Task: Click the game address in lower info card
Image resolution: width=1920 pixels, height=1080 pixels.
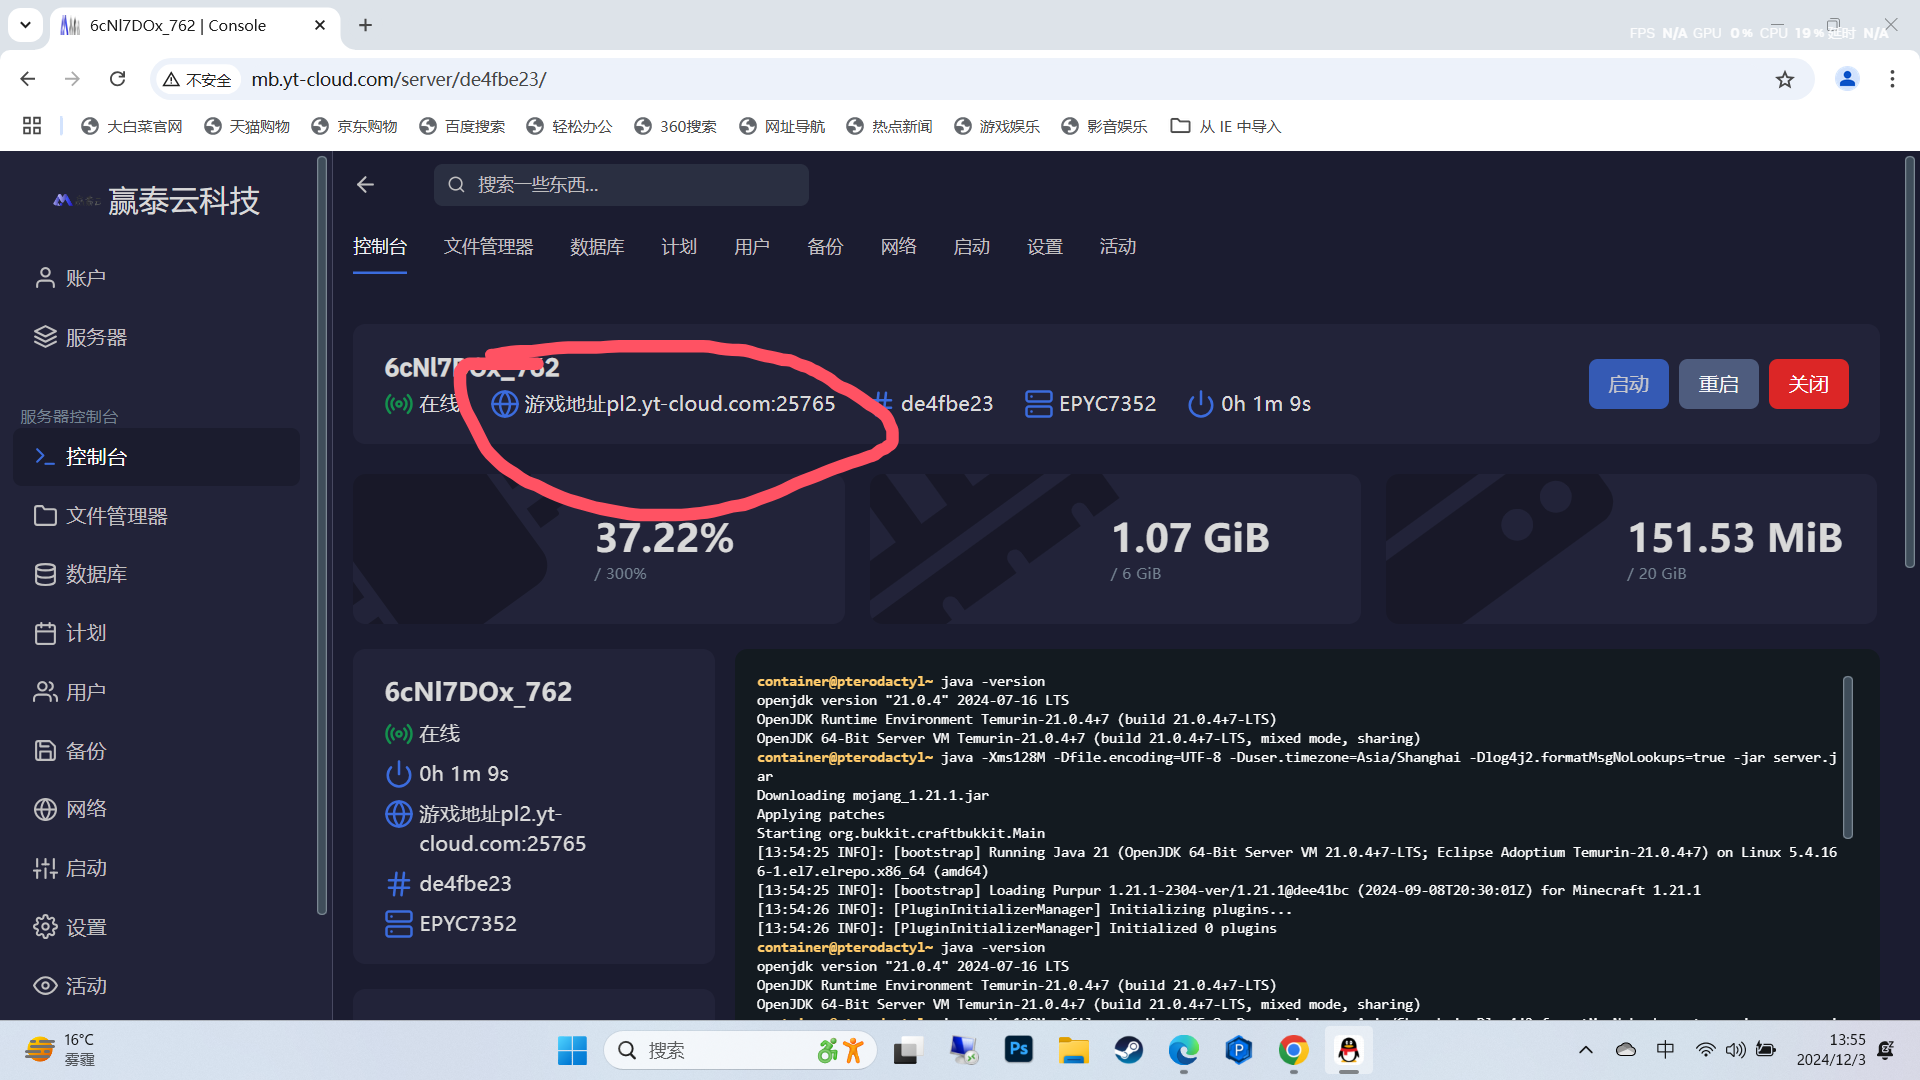Action: click(x=502, y=828)
